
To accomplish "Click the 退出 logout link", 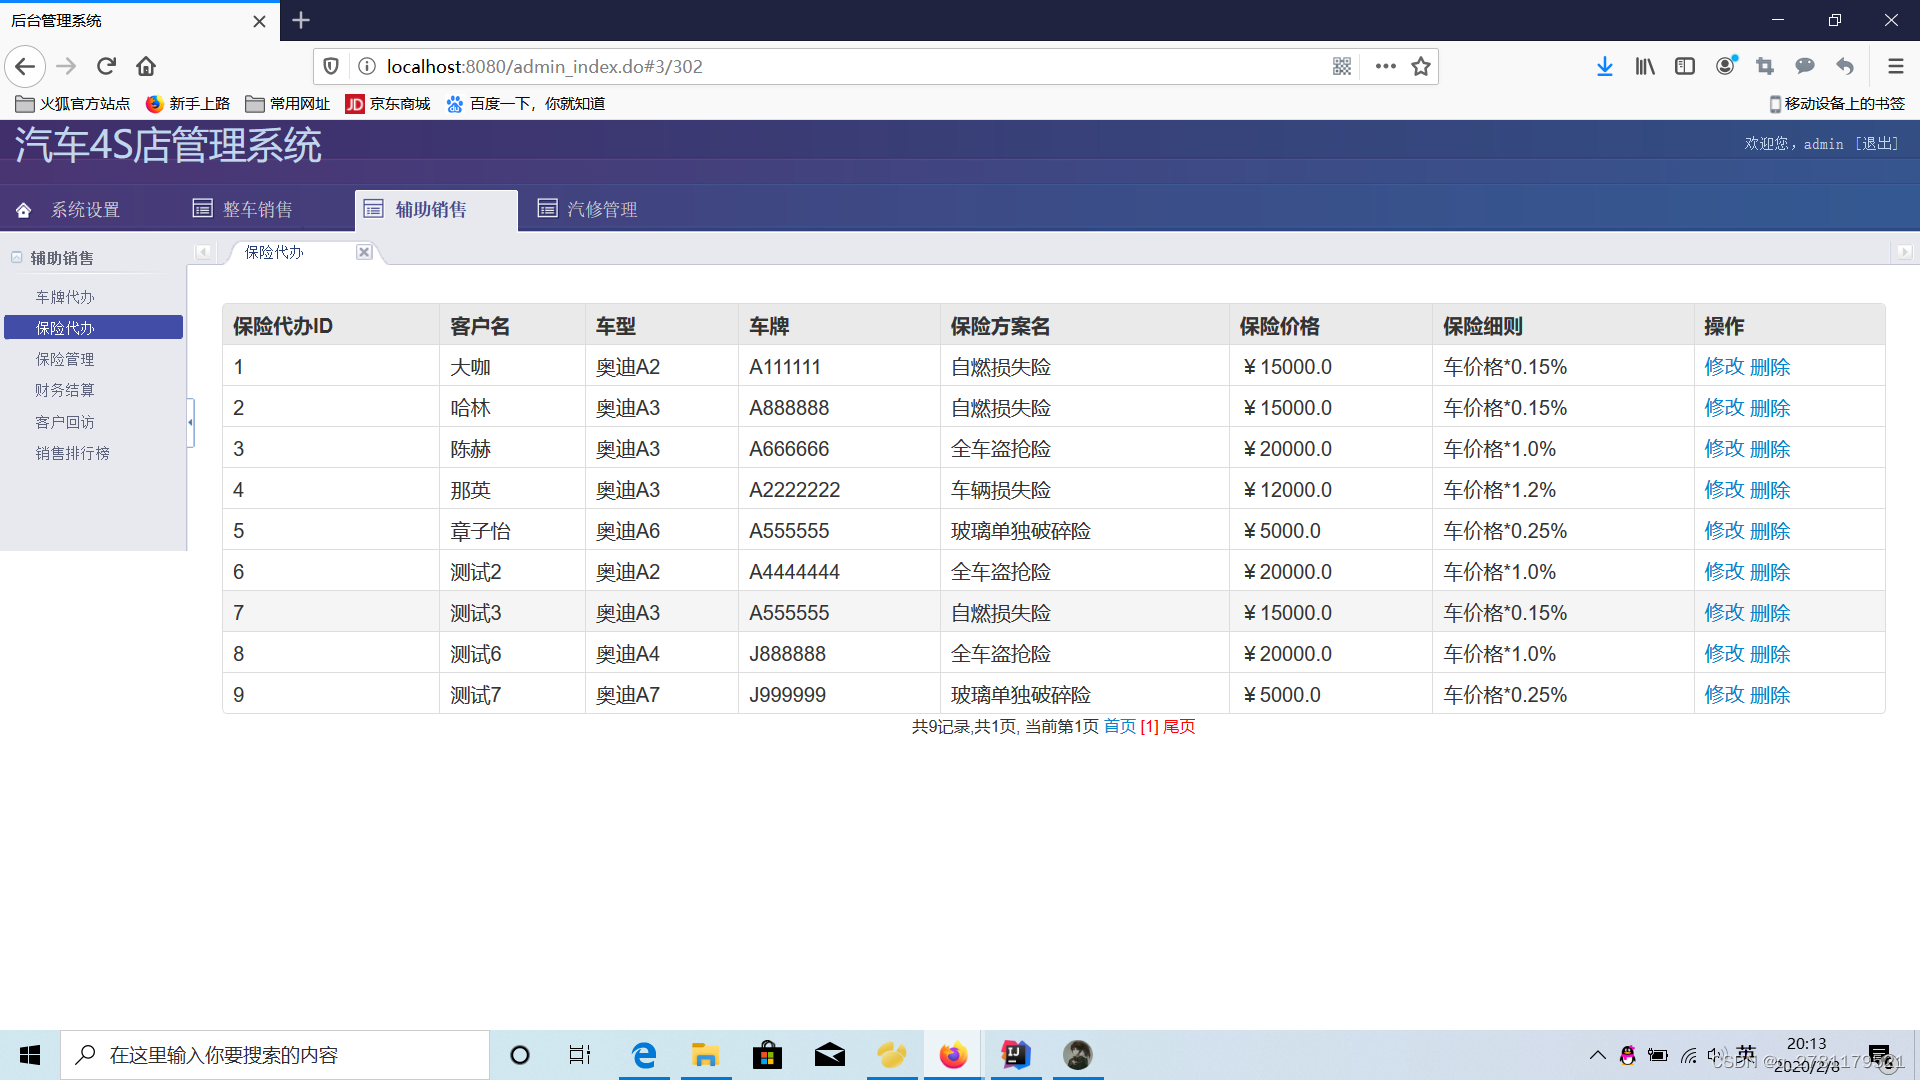I will pos(1877,144).
